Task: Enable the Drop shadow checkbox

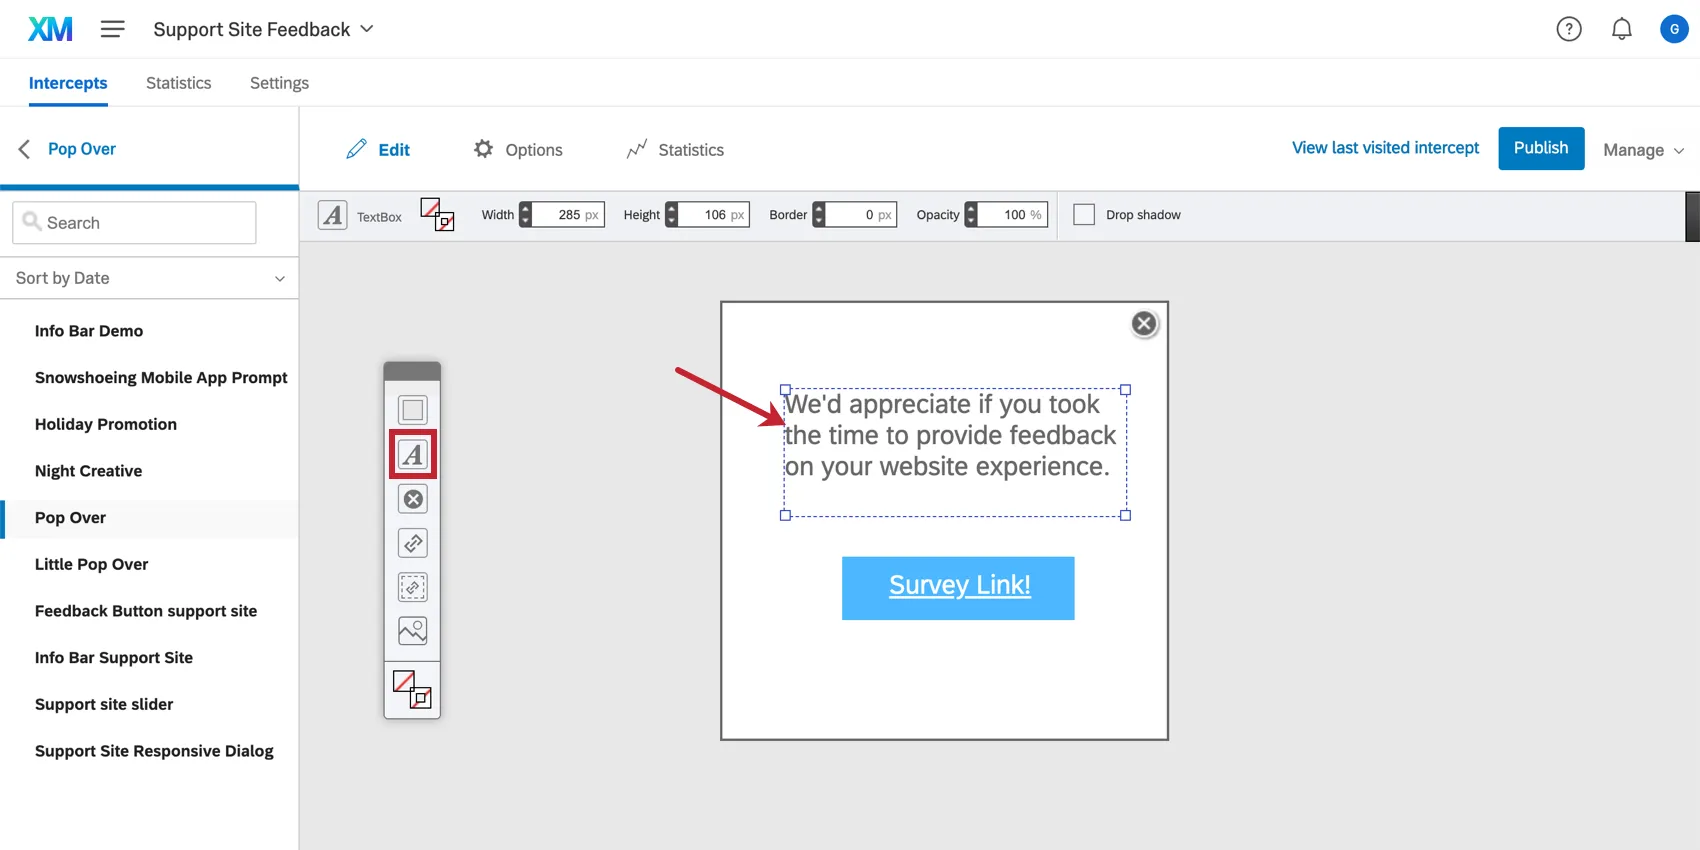Action: point(1084,215)
